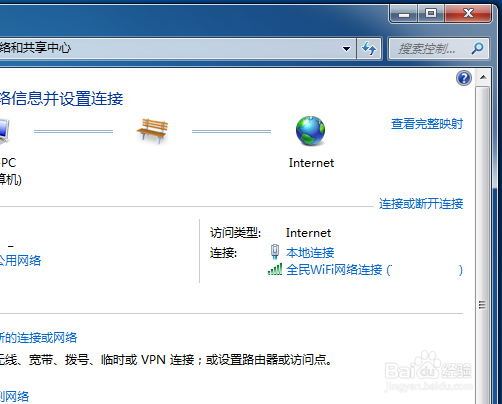The image size is (502, 404).
Task: Click the address bar text 络和共享中心
Action: point(35,48)
